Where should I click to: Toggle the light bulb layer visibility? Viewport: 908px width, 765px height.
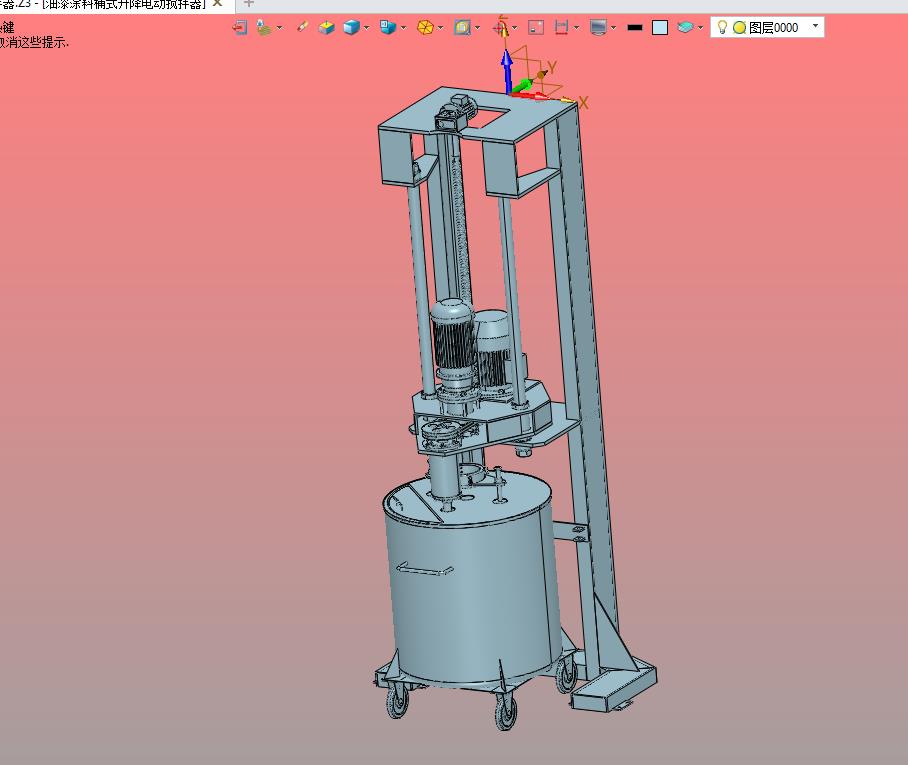[x=722, y=27]
